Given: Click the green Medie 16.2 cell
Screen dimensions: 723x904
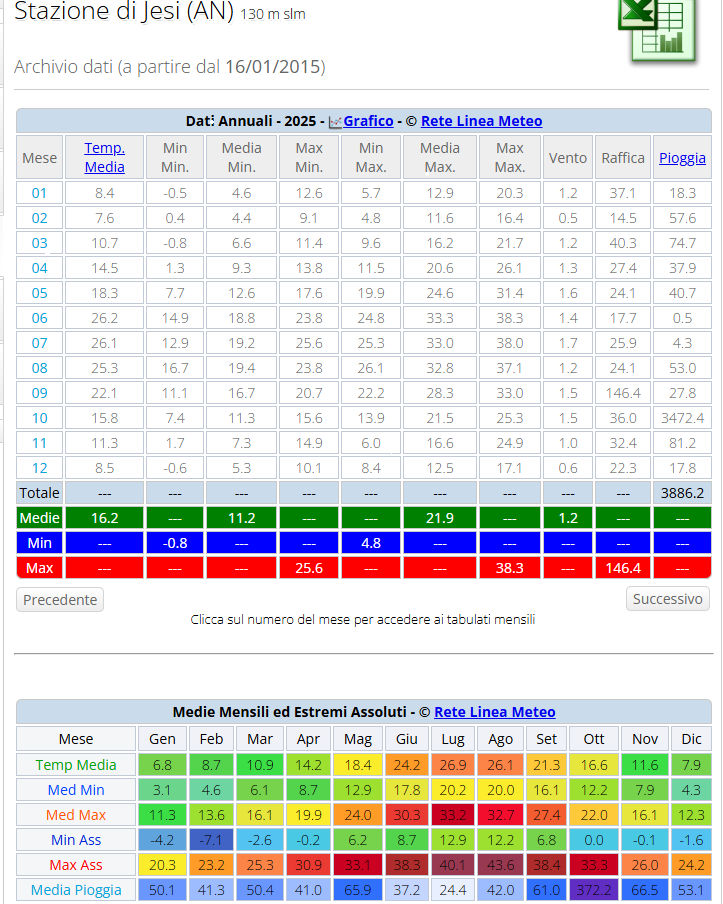Looking at the screenshot, I should tap(105, 518).
